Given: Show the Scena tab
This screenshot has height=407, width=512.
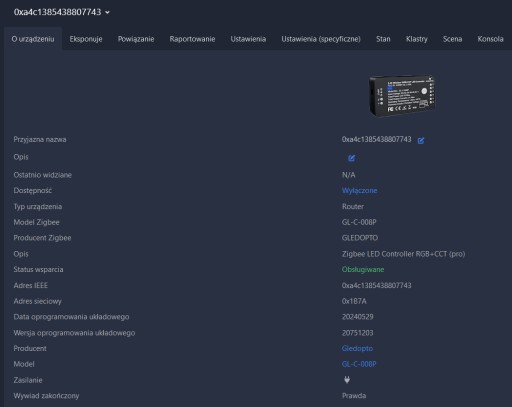Looking at the screenshot, I should (x=452, y=39).
